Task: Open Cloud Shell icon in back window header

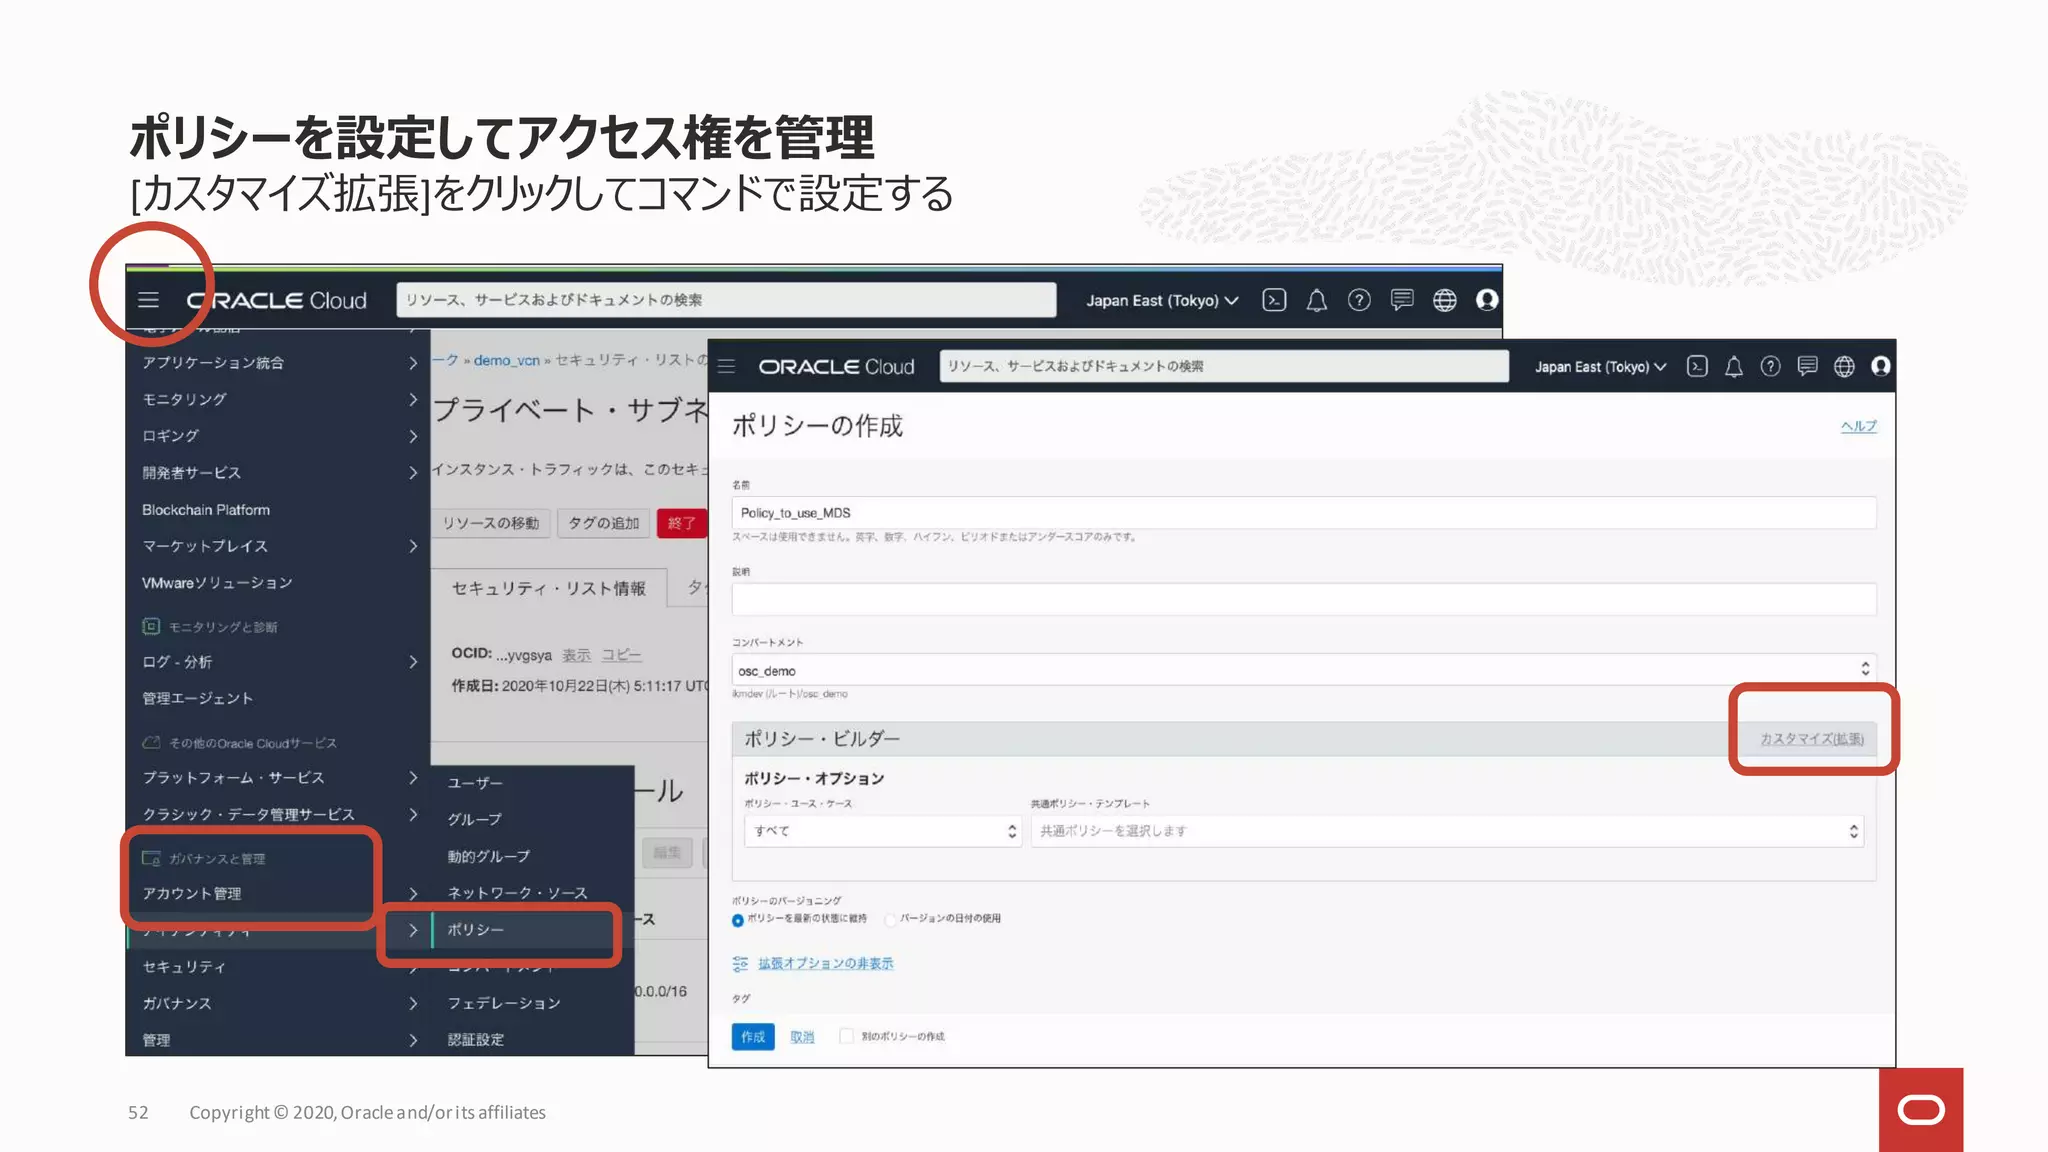Action: [1274, 300]
